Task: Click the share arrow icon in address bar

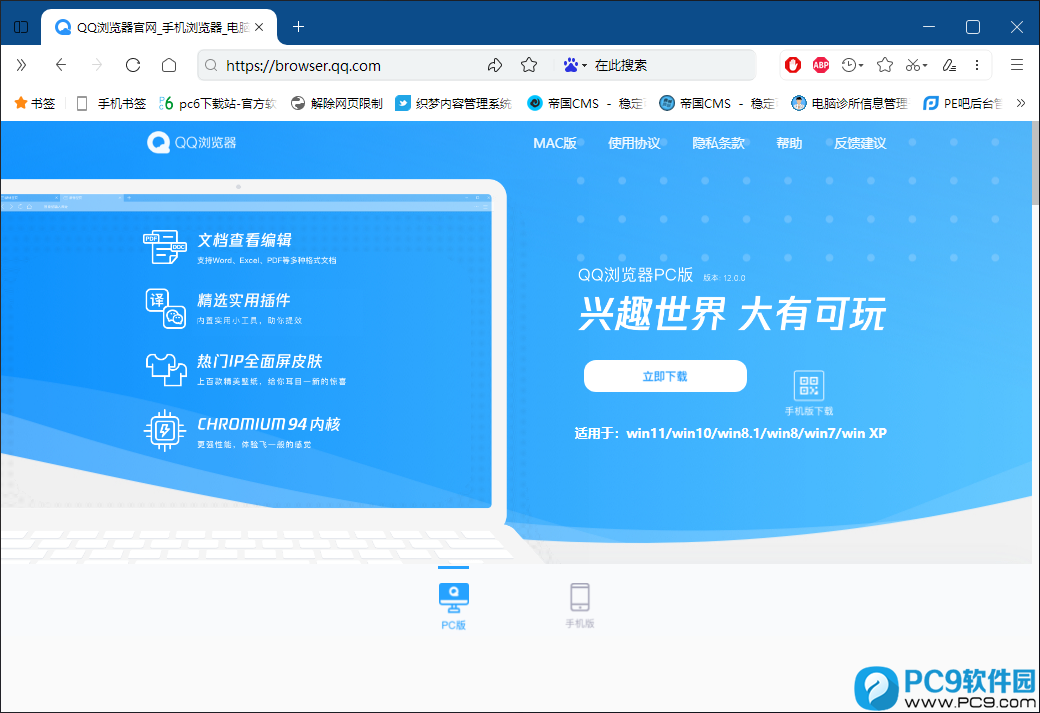Action: tap(495, 65)
